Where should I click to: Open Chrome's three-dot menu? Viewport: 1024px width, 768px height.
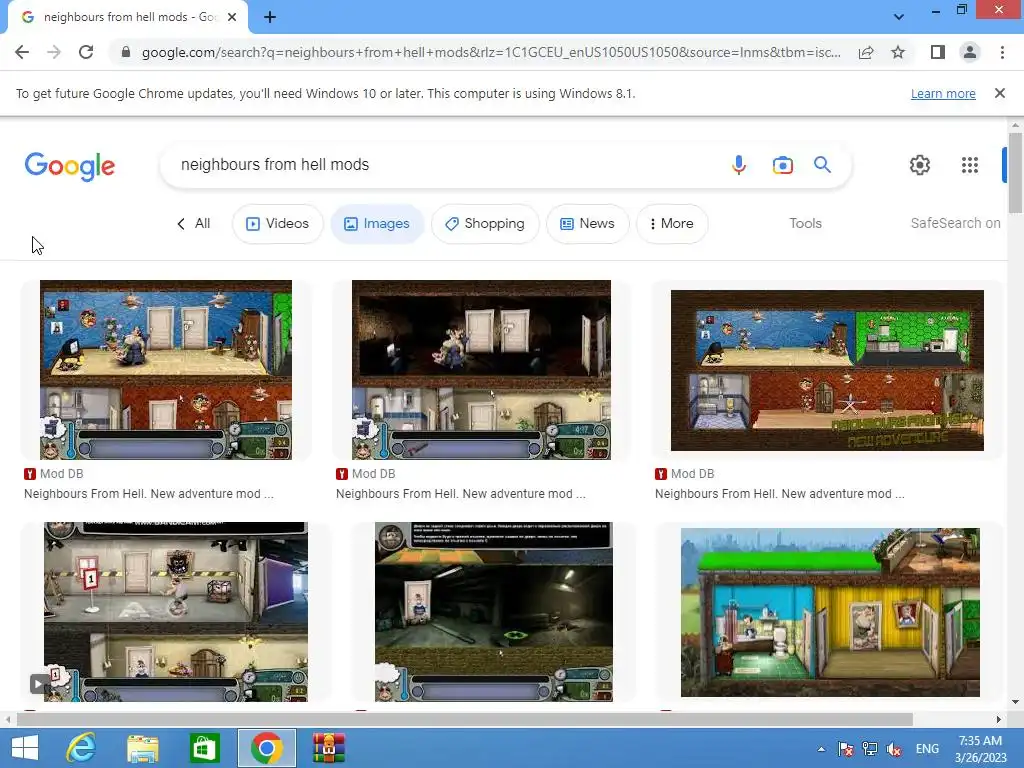coord(1002,52)
